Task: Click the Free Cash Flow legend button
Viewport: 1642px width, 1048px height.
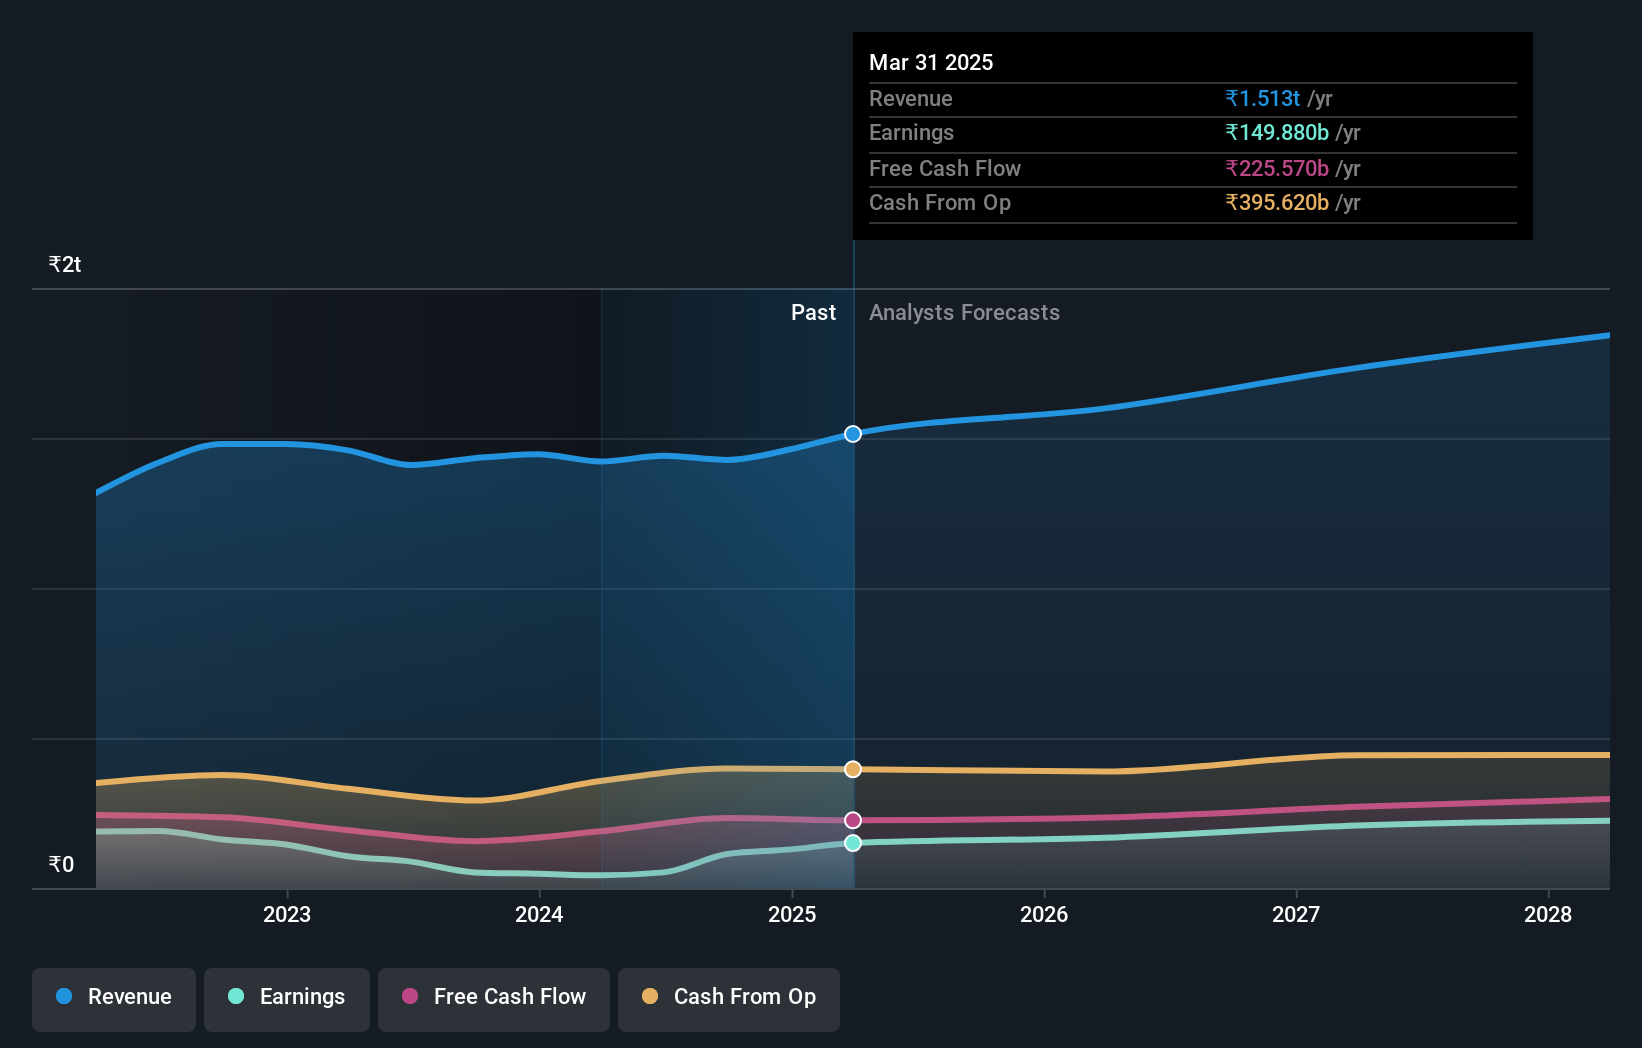Action: (x=493, y=999)
